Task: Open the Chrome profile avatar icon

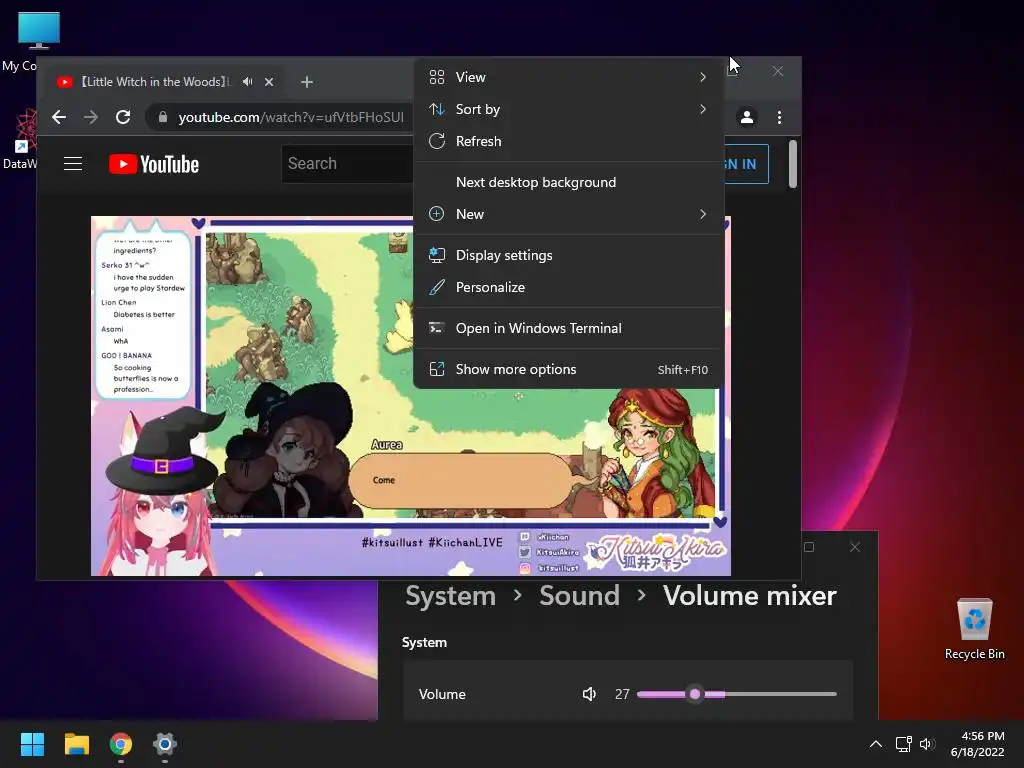Action: [x=747, y=117]
